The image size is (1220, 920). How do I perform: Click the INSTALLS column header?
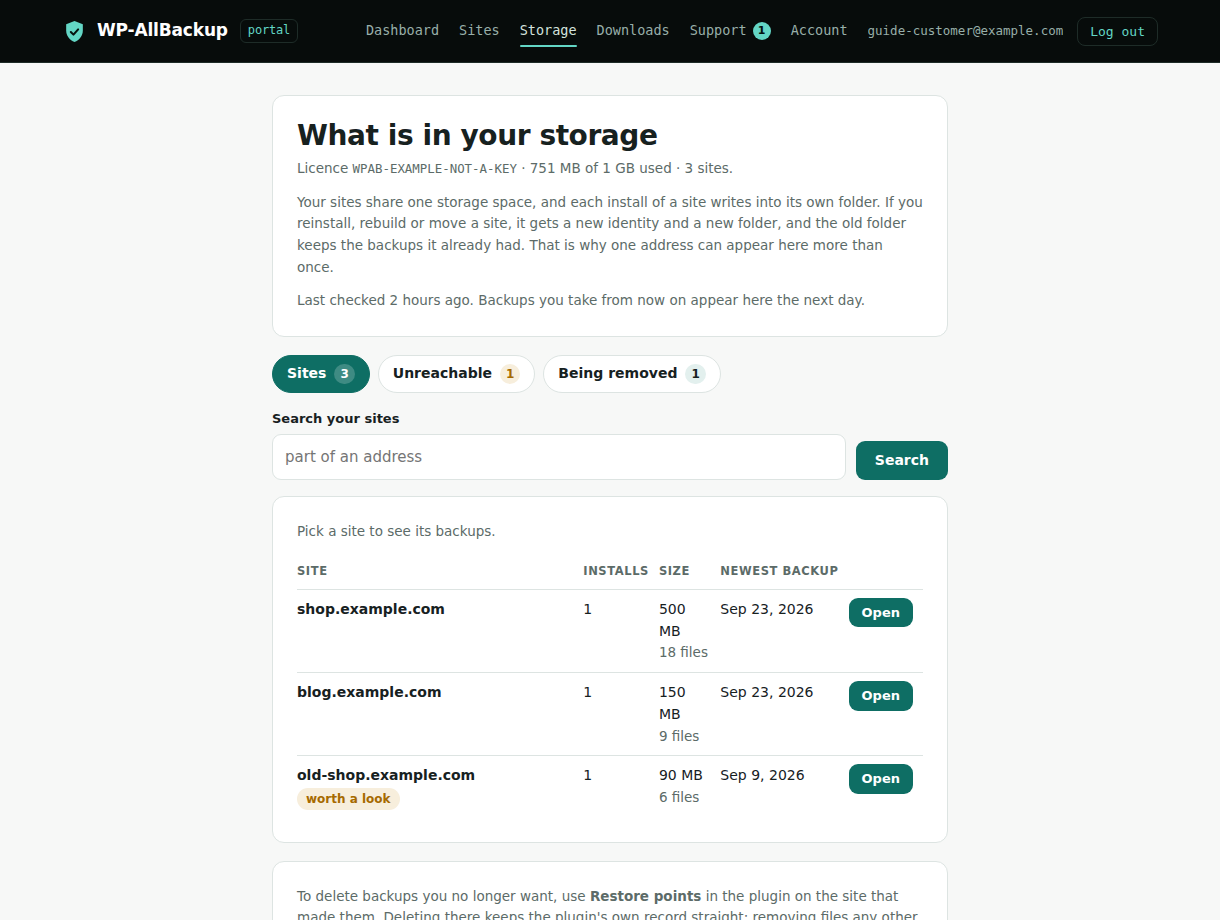(616, 571)
